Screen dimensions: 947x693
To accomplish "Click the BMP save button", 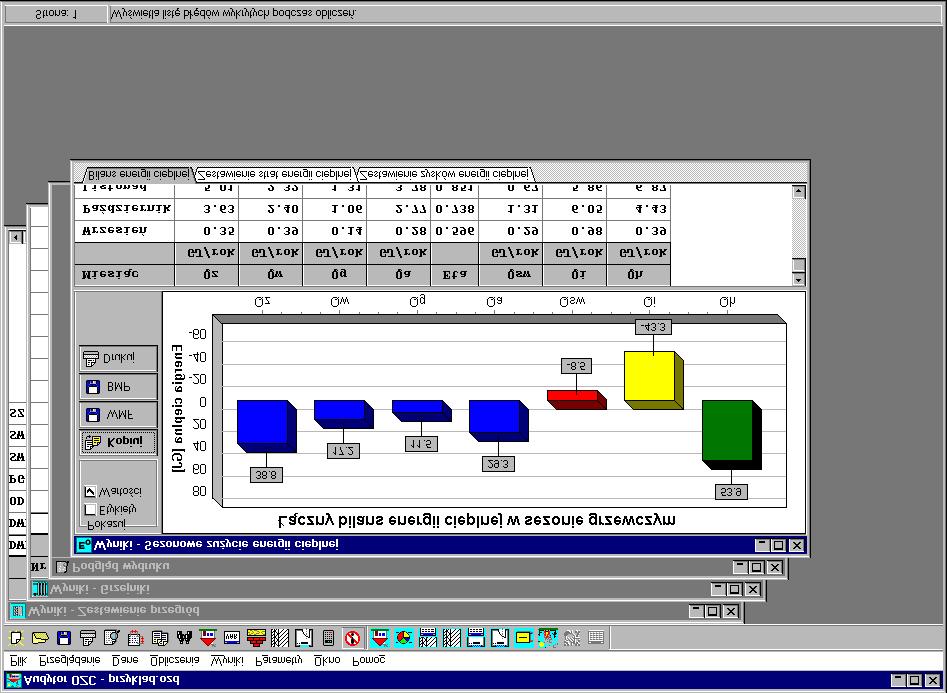I will [x=118, y=387].
